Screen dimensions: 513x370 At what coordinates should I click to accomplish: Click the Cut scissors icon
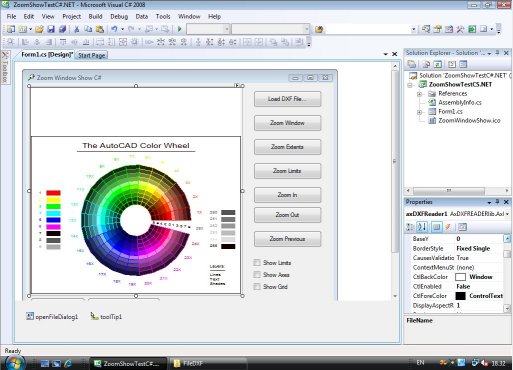pos(77,29)
